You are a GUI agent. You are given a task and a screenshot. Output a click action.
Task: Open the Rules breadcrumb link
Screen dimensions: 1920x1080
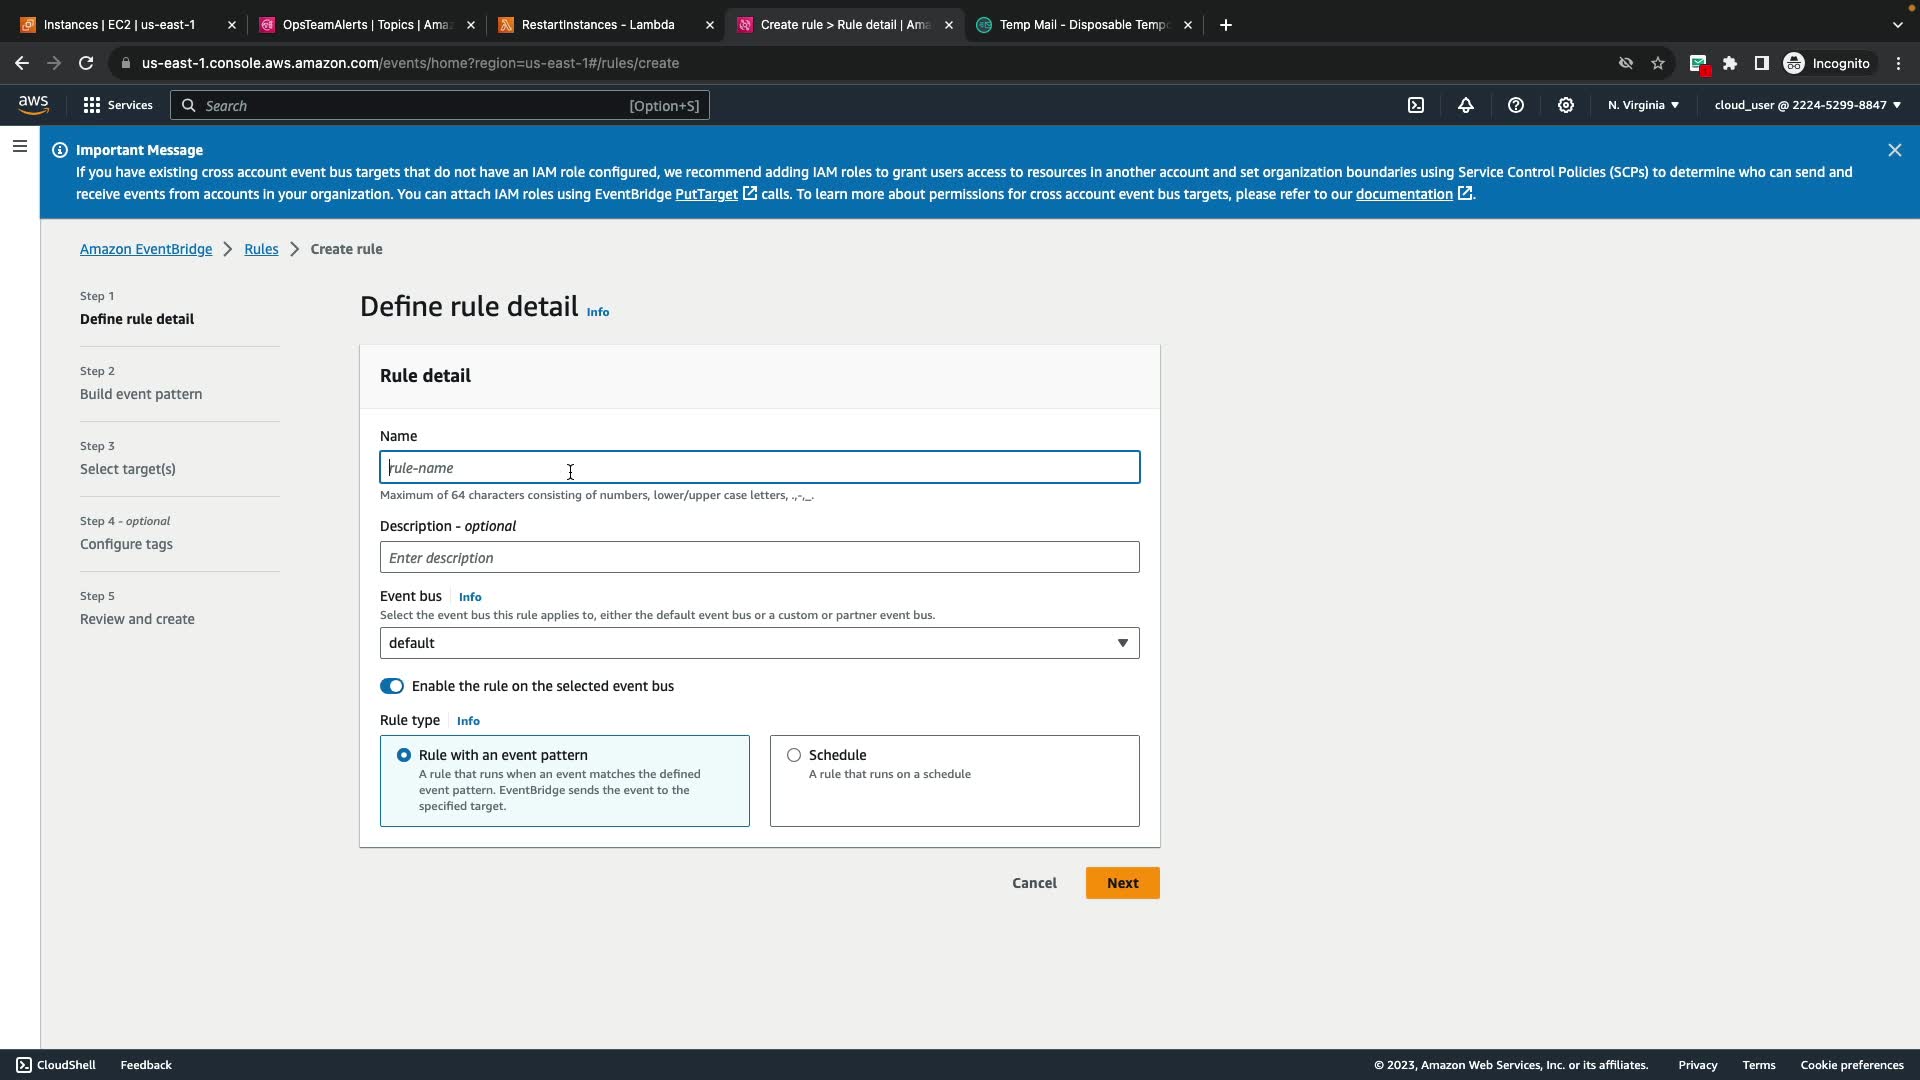point(261,249)
